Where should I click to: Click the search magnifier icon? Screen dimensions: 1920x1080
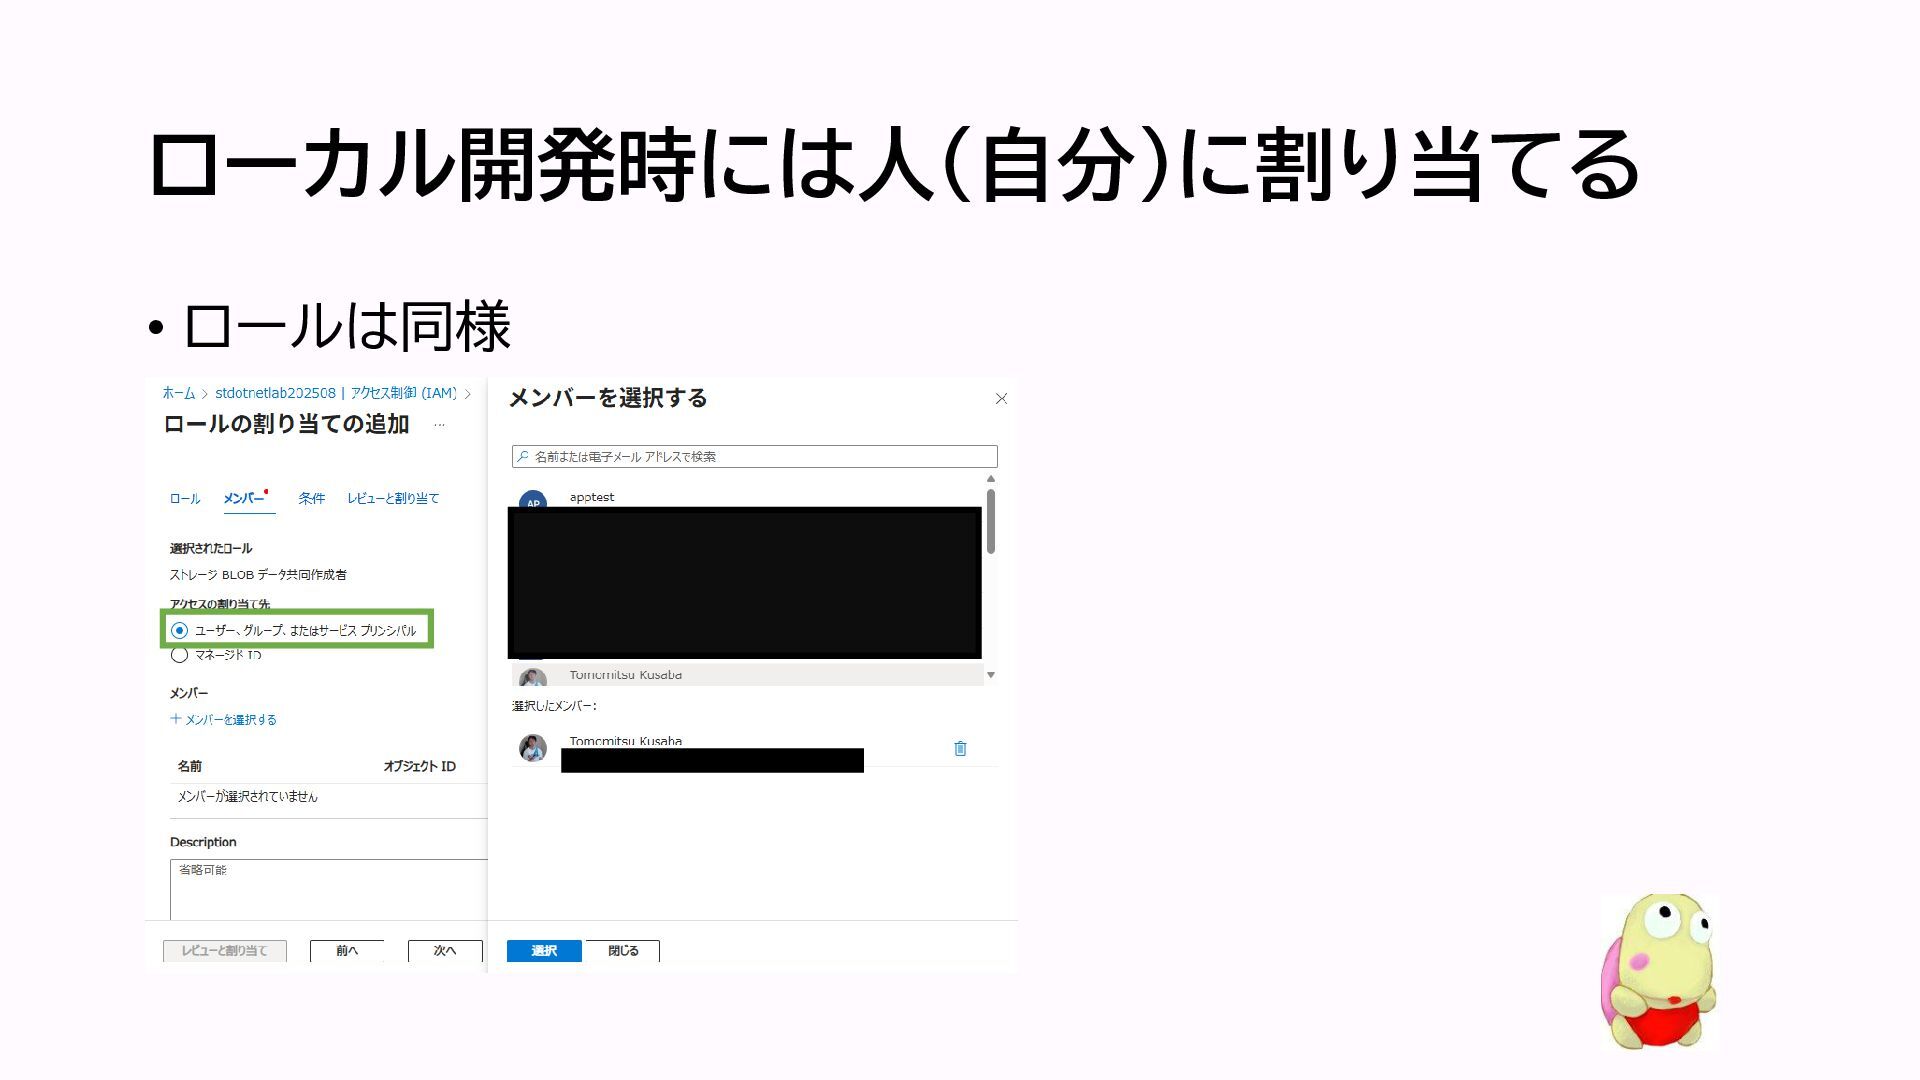(522, 456)
